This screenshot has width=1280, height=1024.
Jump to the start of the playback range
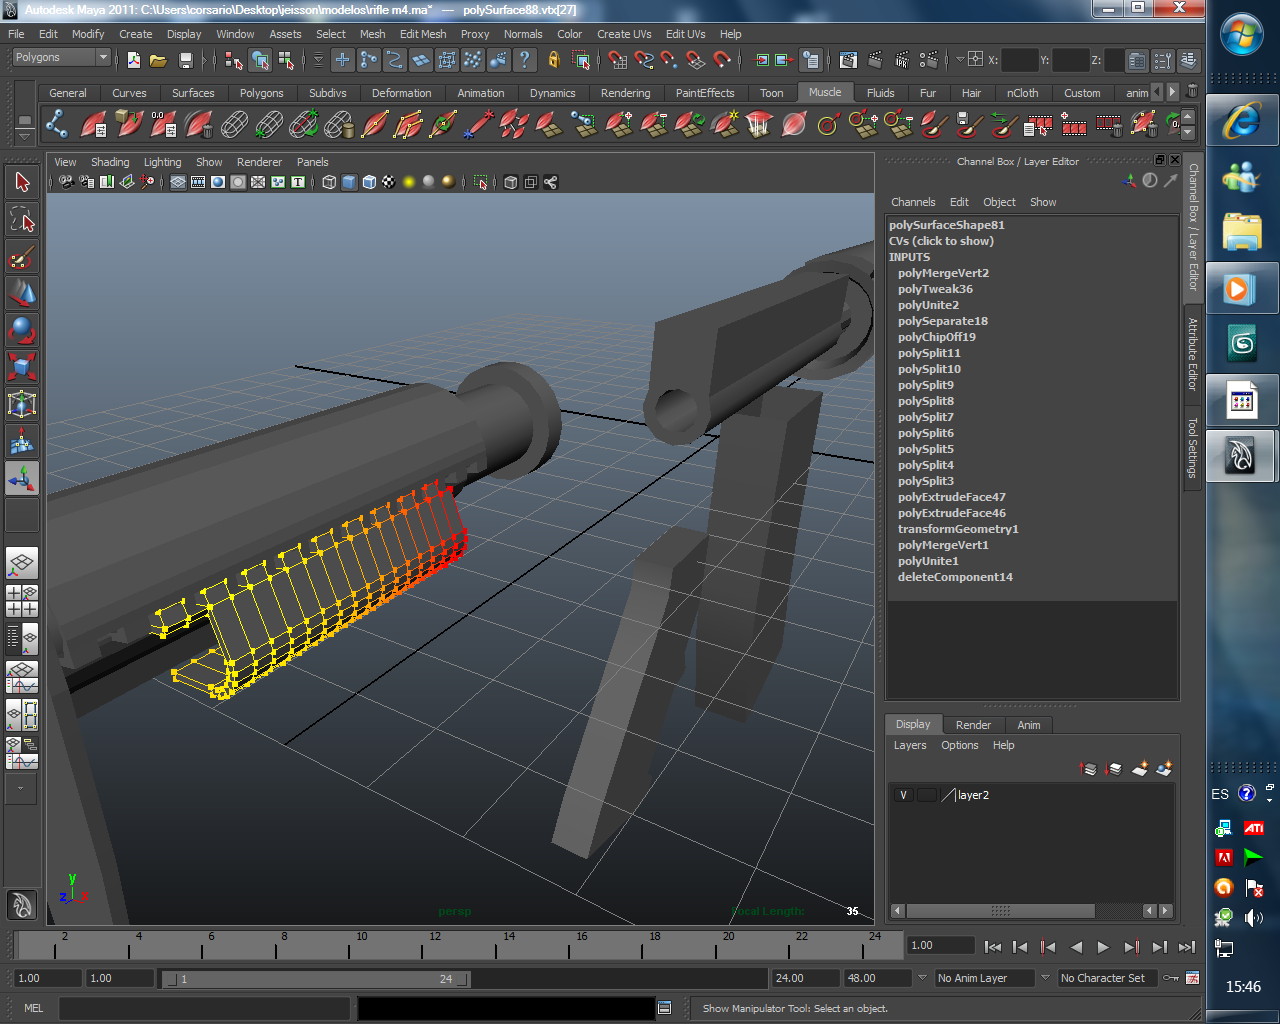993,947
